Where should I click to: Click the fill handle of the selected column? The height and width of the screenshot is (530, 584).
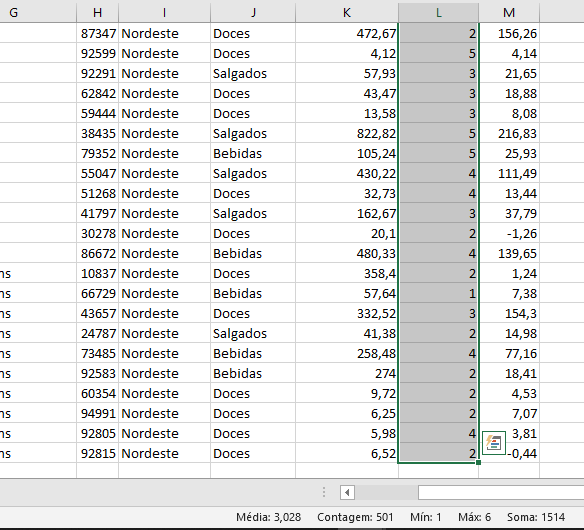478,462
